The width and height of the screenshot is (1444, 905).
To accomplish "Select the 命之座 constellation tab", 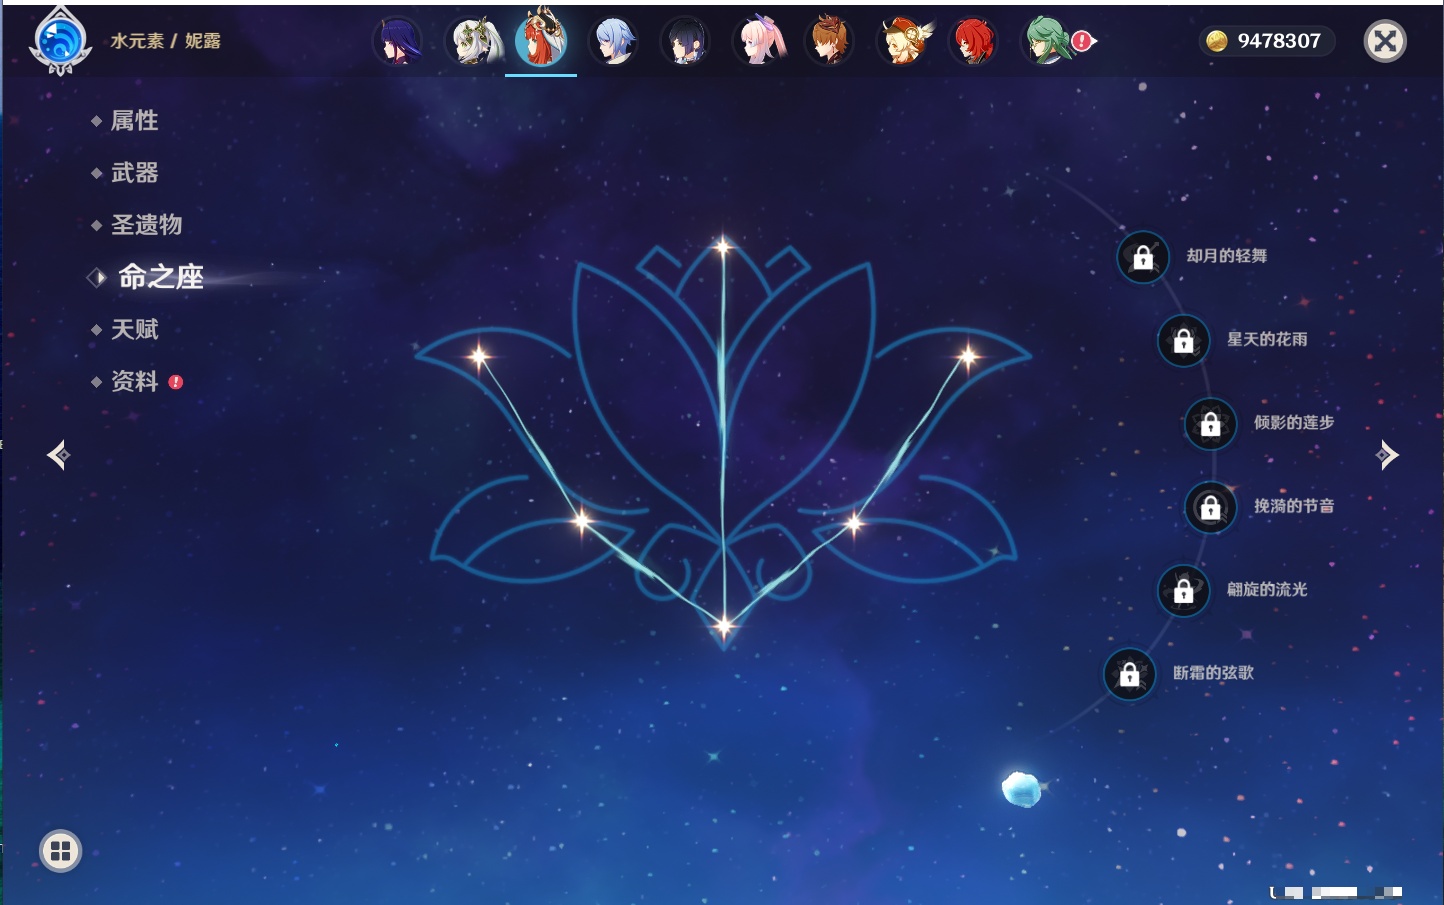I will [160, 277].
